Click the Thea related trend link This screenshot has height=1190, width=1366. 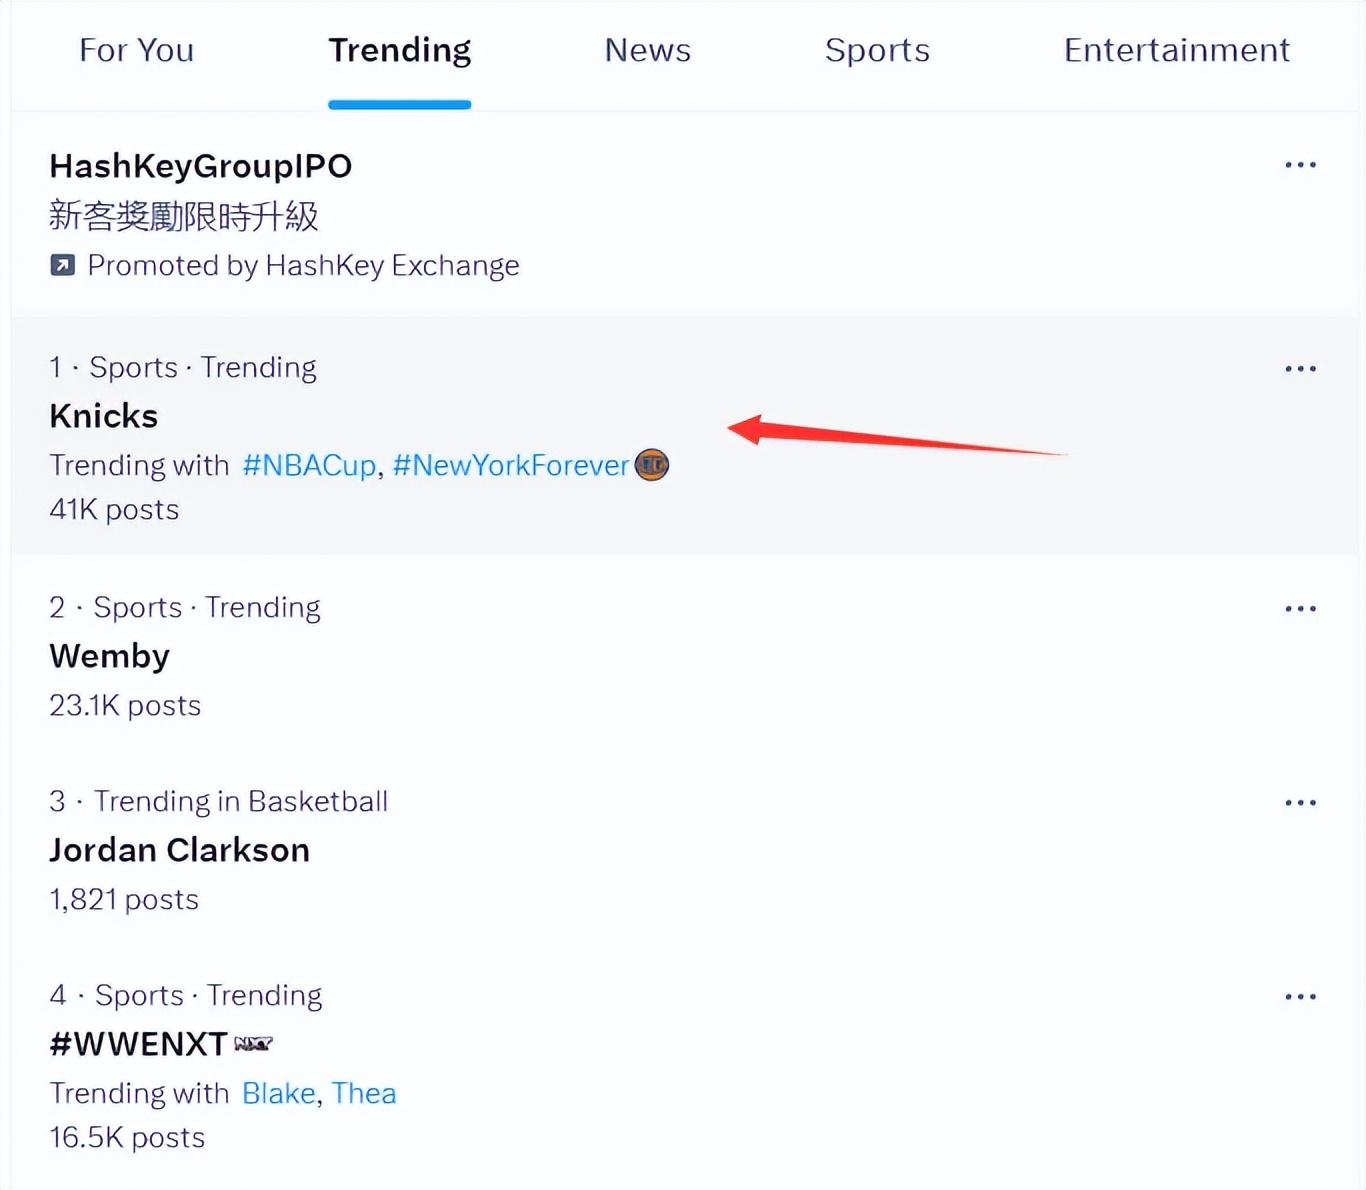[364, 1093]
